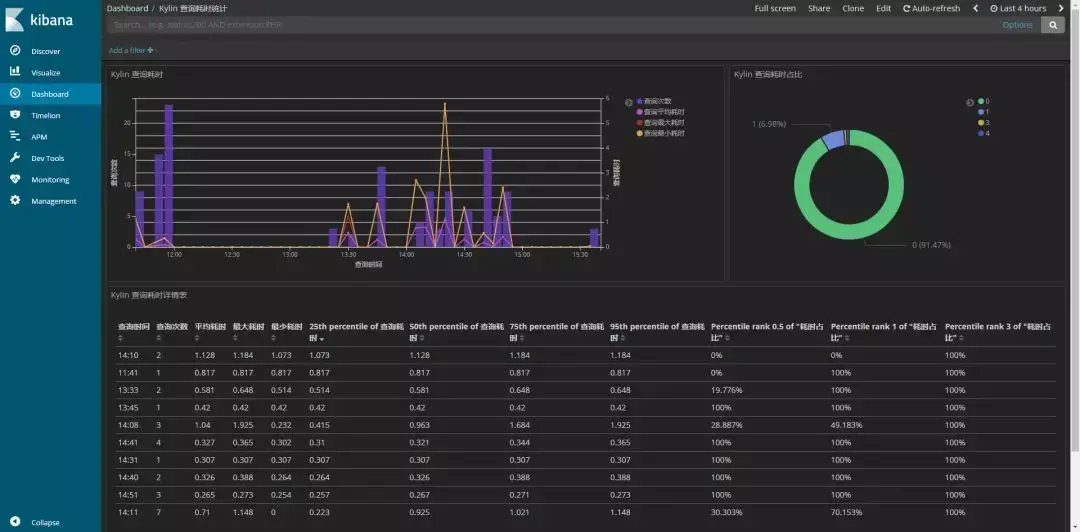Viewport: 1080px width, 532px height.
Task: Toggle 查询平均耗时 series in legend
Action: [x=661, y=112]
